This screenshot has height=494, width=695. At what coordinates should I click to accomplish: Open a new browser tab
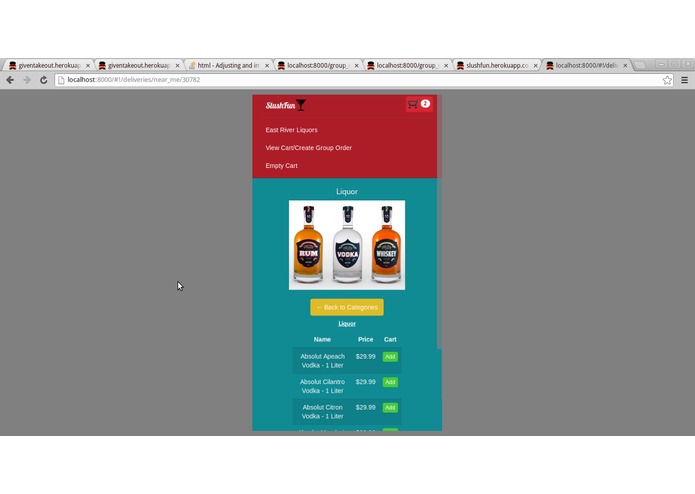click(640, 65)
